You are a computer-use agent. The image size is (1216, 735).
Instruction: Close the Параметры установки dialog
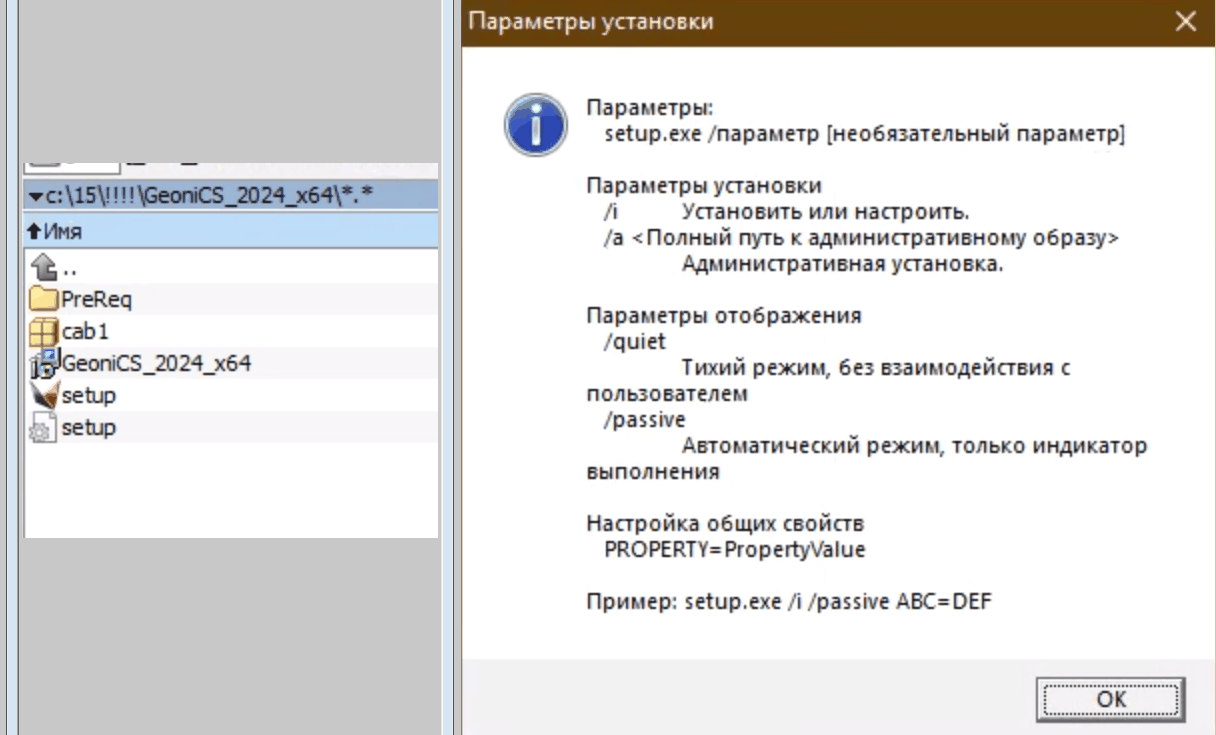pos(1186,22)
